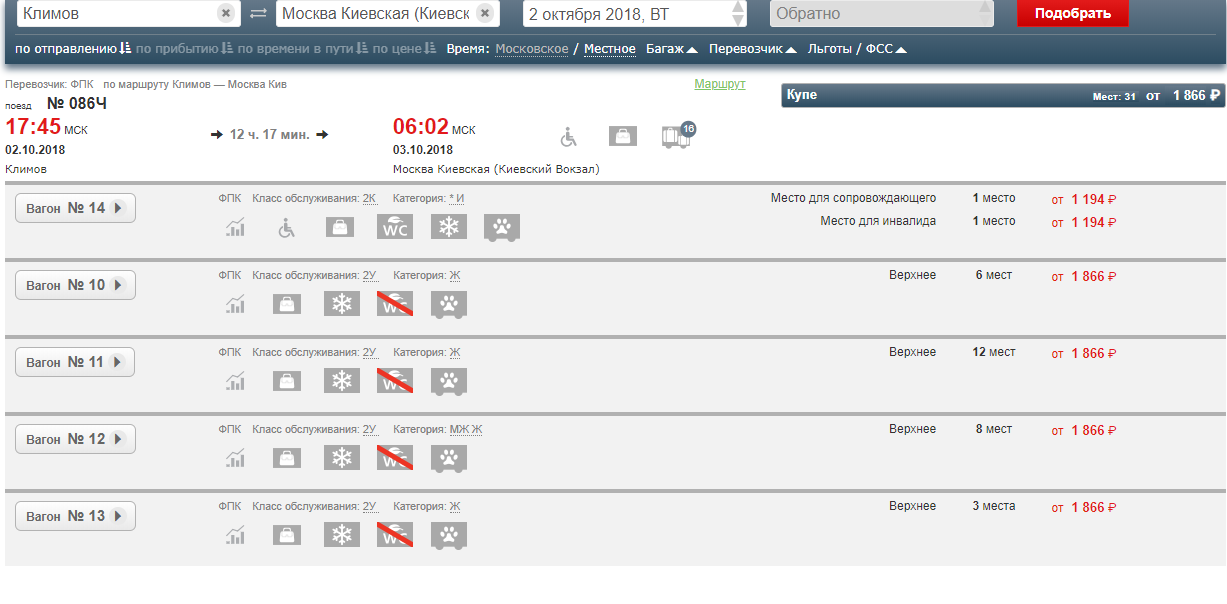The image size is (1227, 604).
Task: Switch time display to Местное
Action: [610, 49]
